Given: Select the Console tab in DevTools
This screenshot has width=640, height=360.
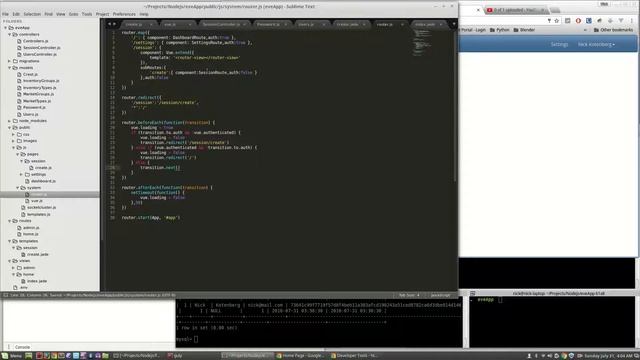Looking at the screenshot, I should (22, 347).
